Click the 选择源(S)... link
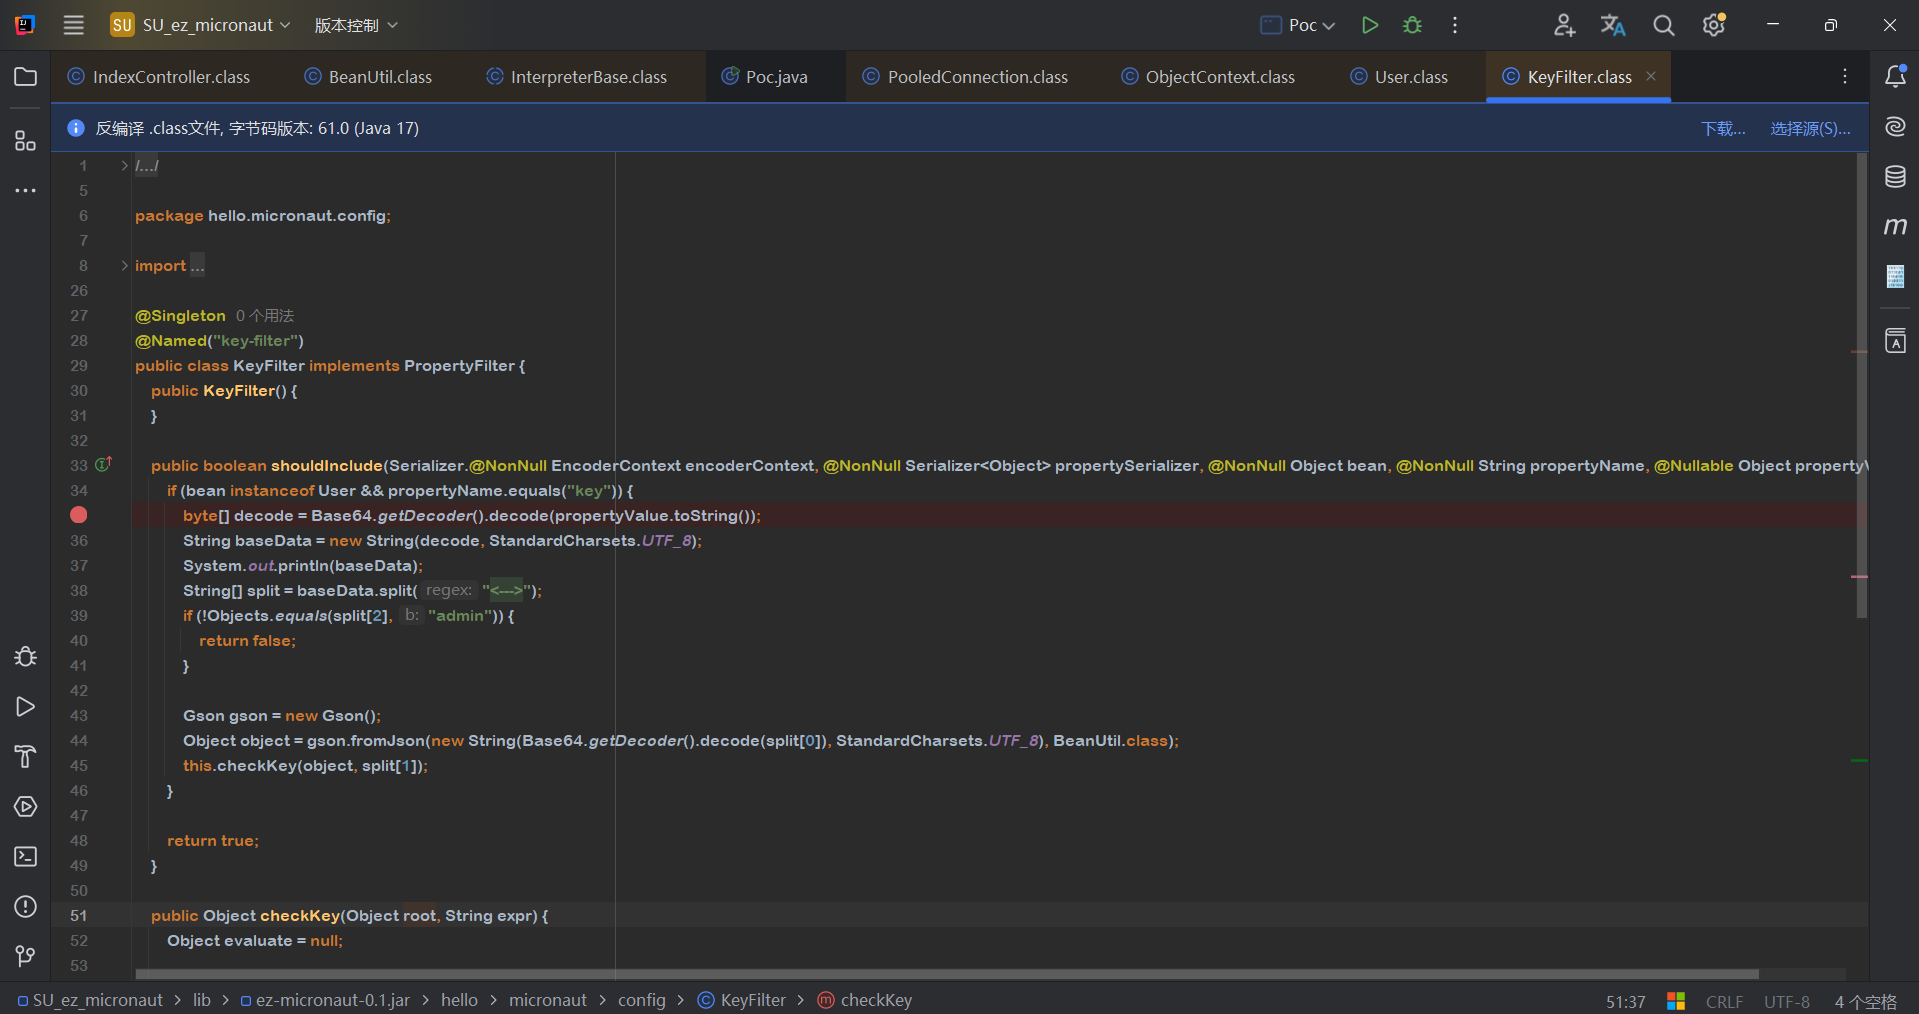 (x=1810, y=128)
